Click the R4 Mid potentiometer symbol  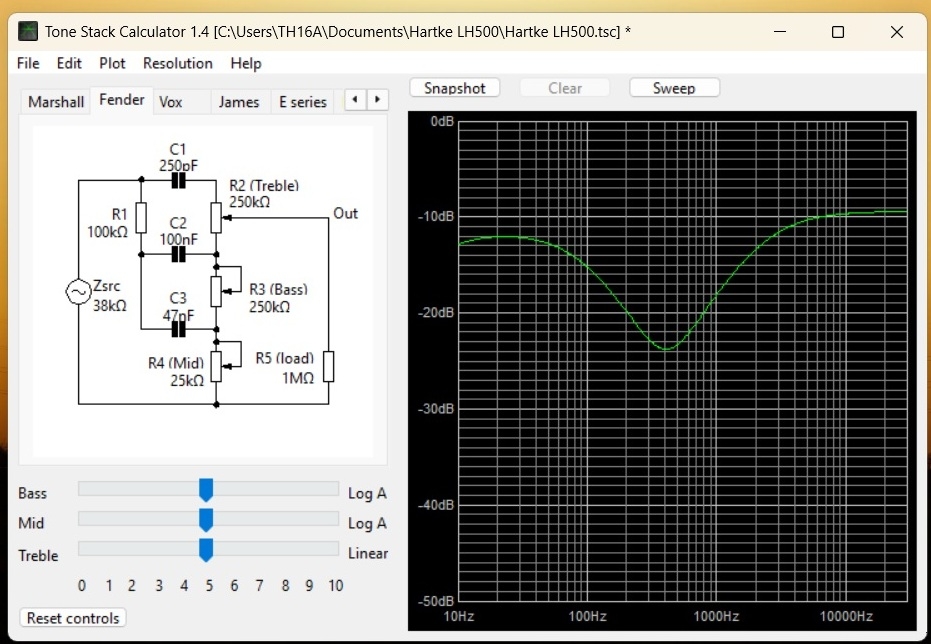[x=216, y=366]
